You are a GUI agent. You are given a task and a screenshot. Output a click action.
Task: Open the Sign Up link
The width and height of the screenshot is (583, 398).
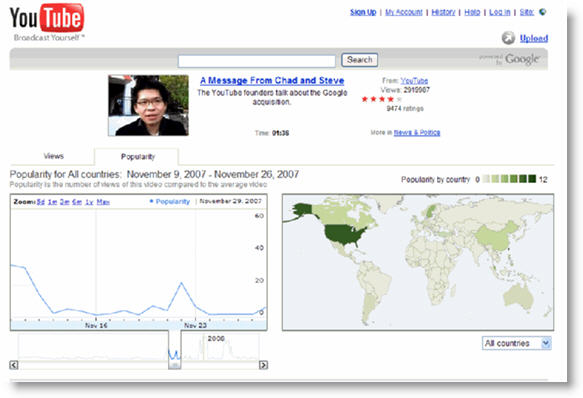(x=363, y=12)
